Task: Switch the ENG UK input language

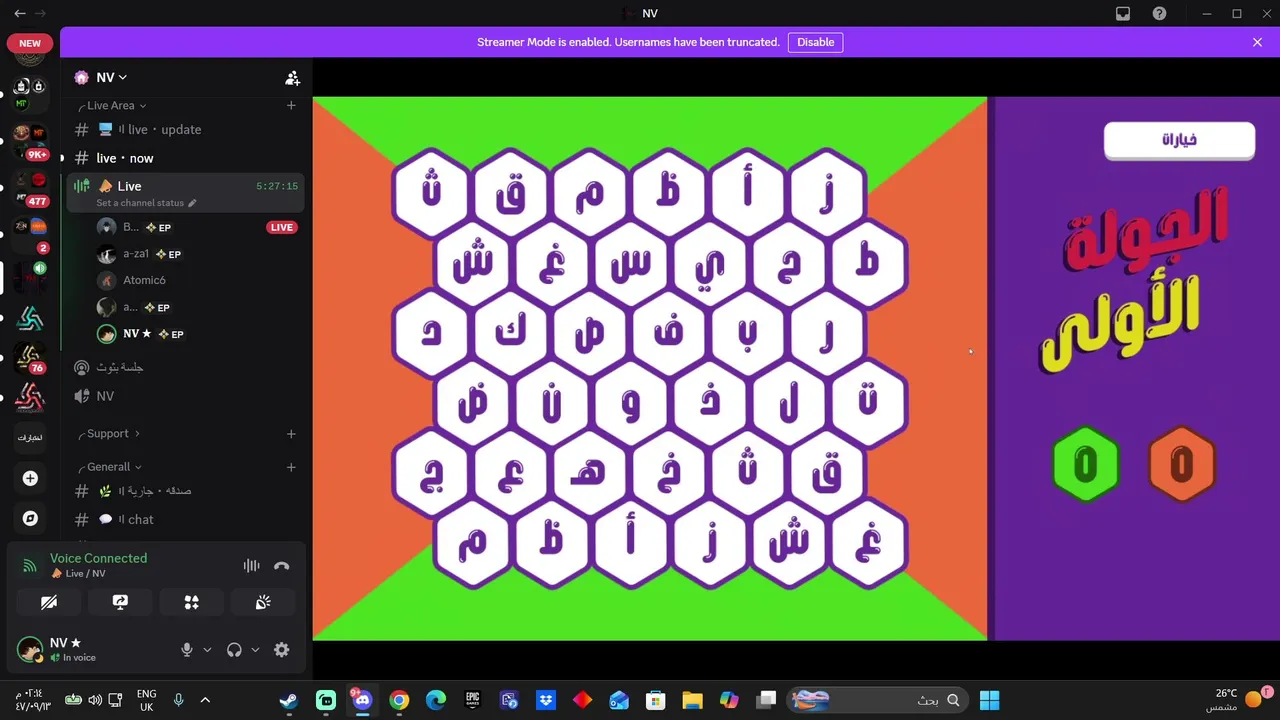Action: pos(146,700)
